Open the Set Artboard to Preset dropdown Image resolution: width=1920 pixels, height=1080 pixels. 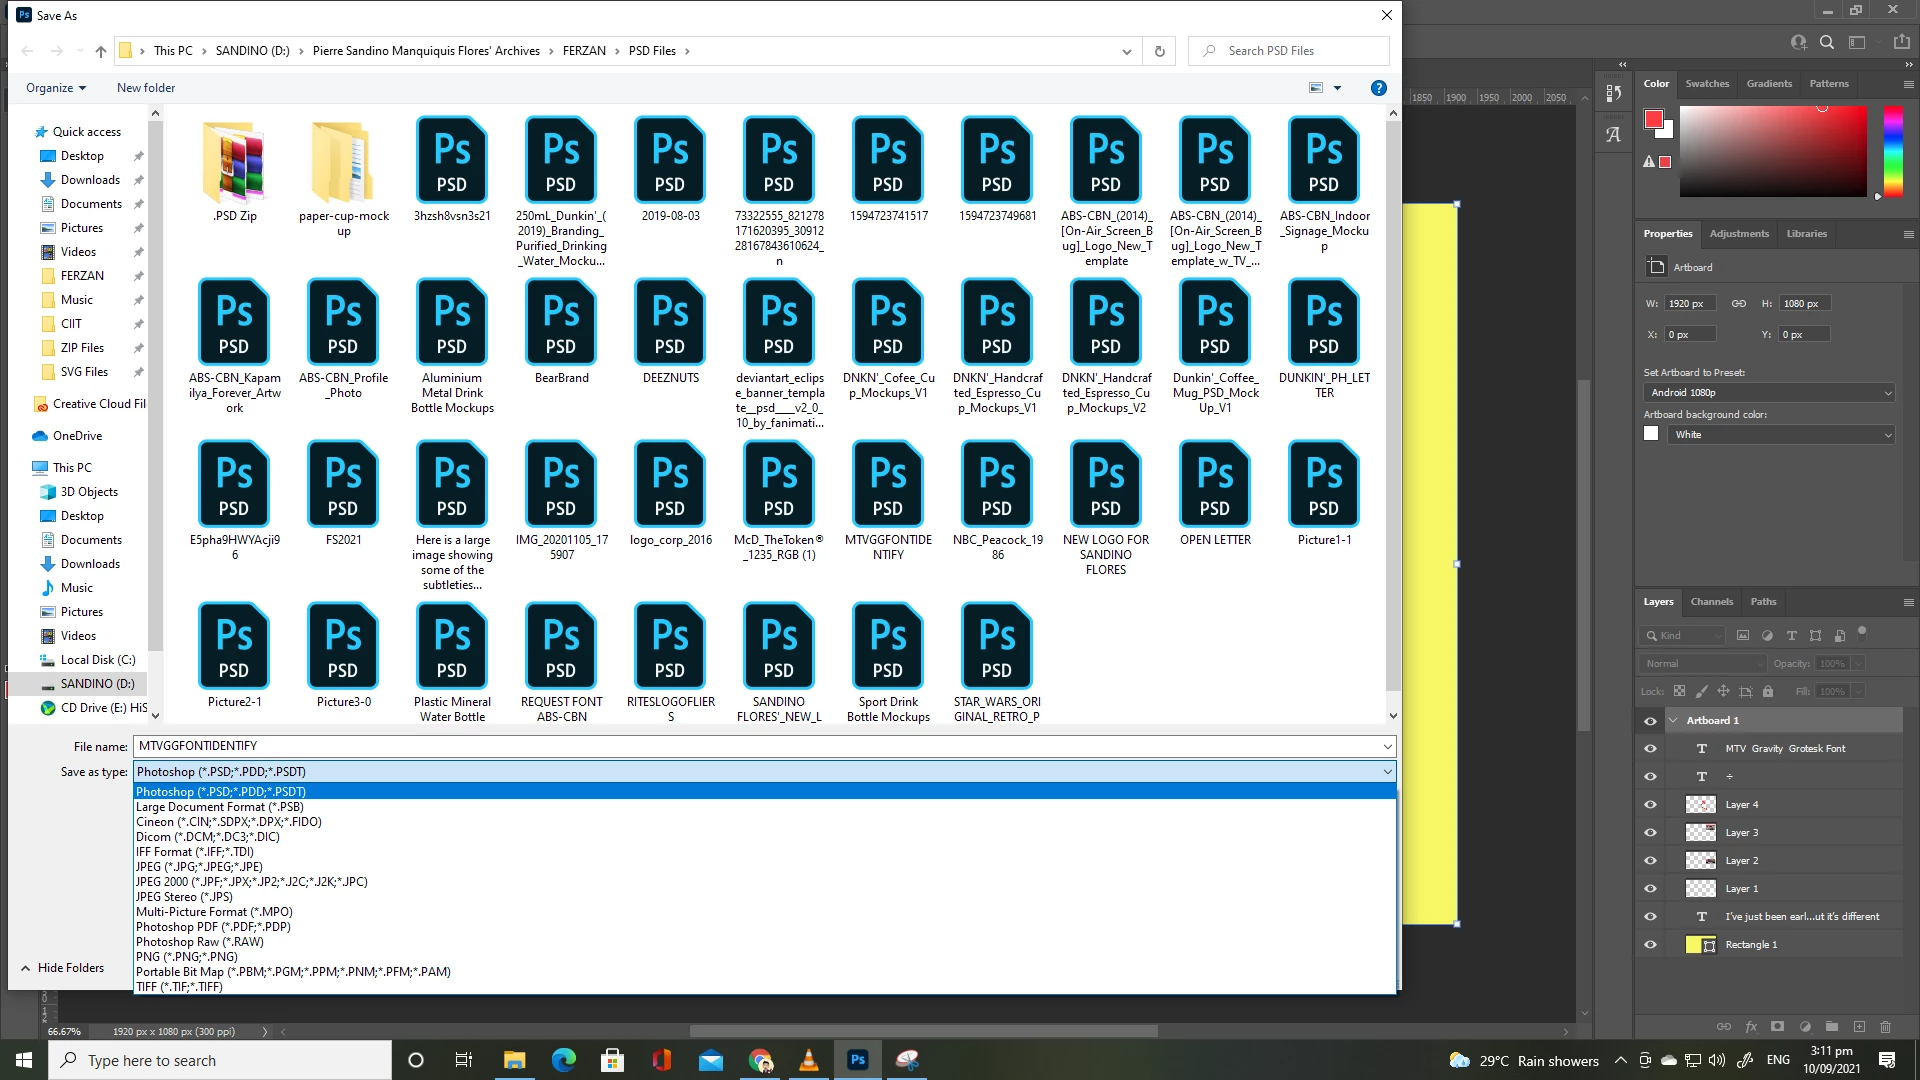click(1768, 393)
